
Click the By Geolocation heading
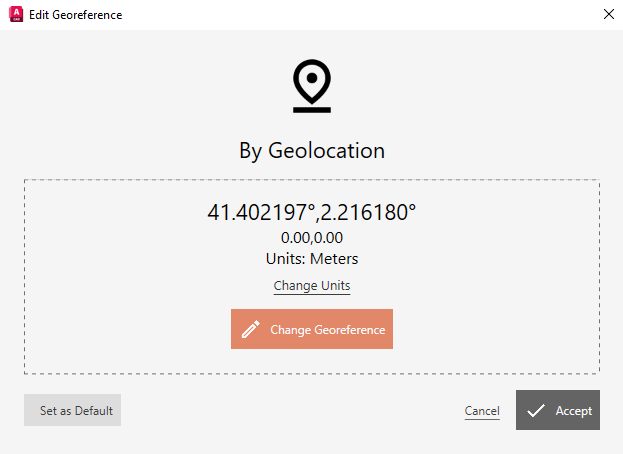[312, 151]
